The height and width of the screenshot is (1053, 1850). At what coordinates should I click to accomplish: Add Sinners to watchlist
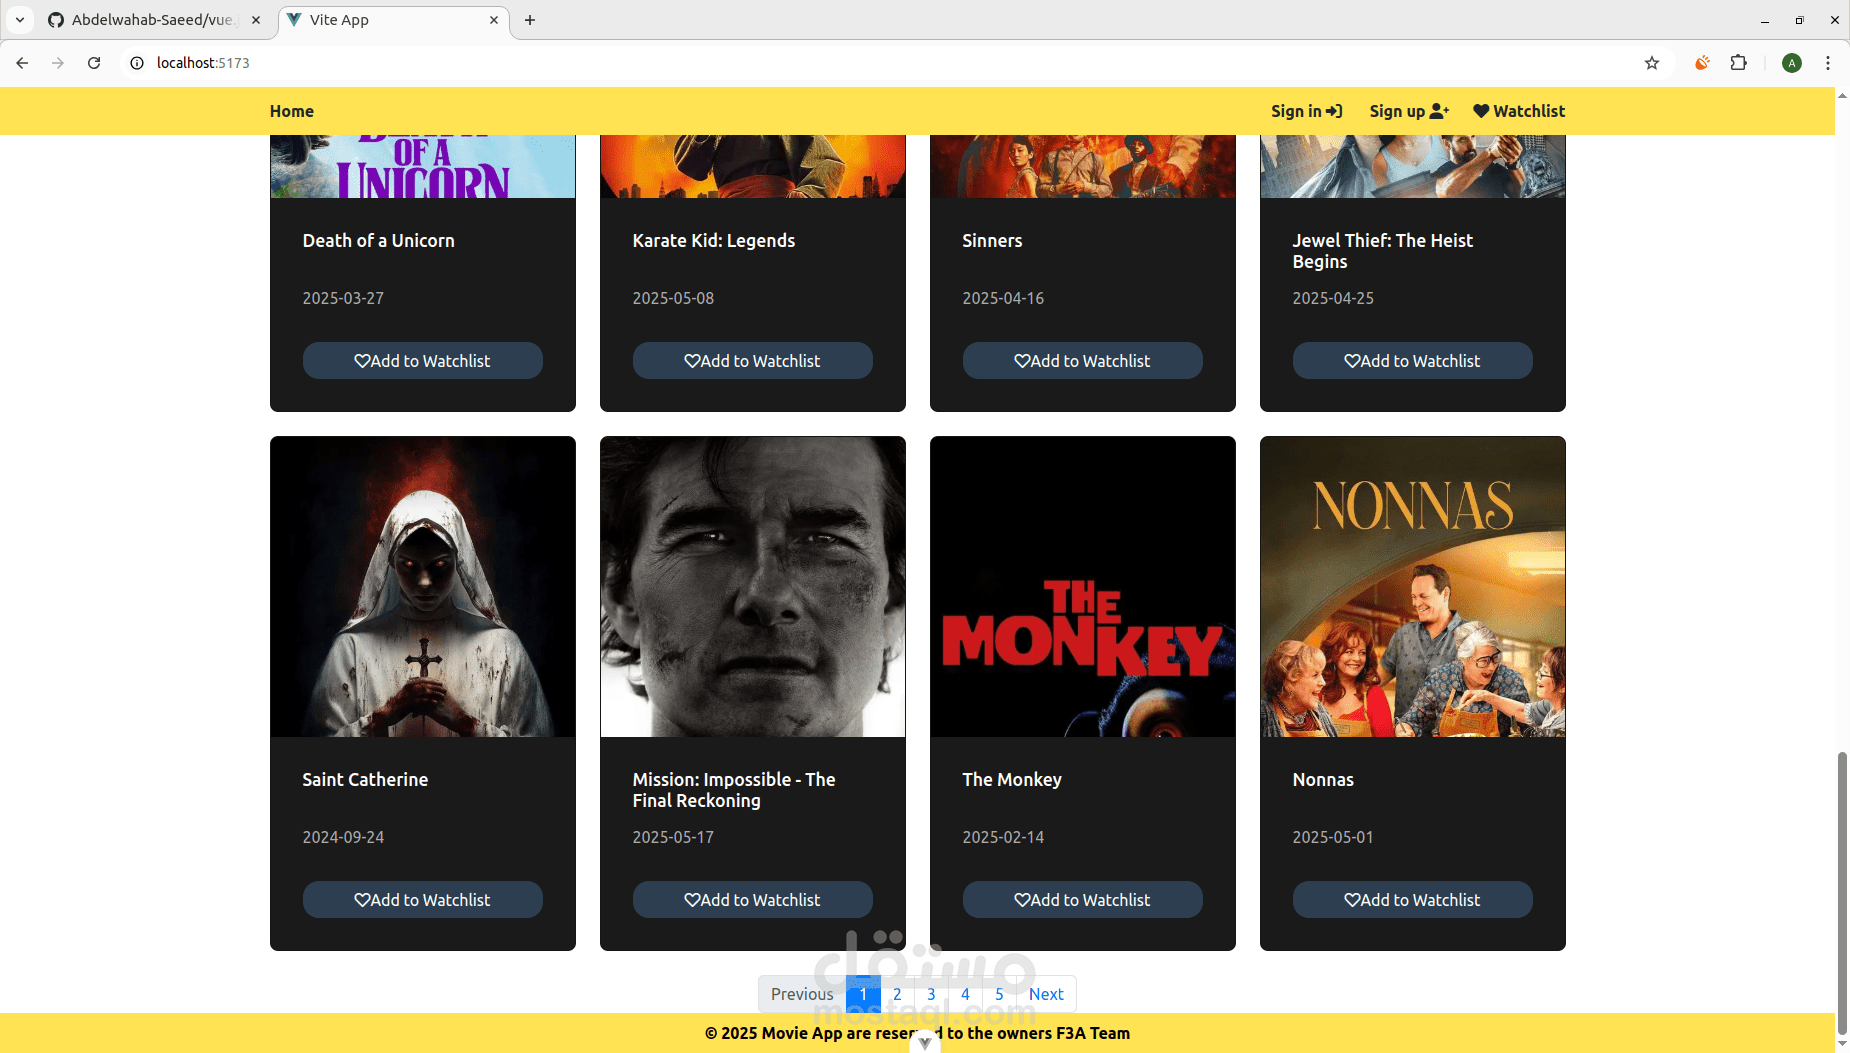tap(1083, 361)
